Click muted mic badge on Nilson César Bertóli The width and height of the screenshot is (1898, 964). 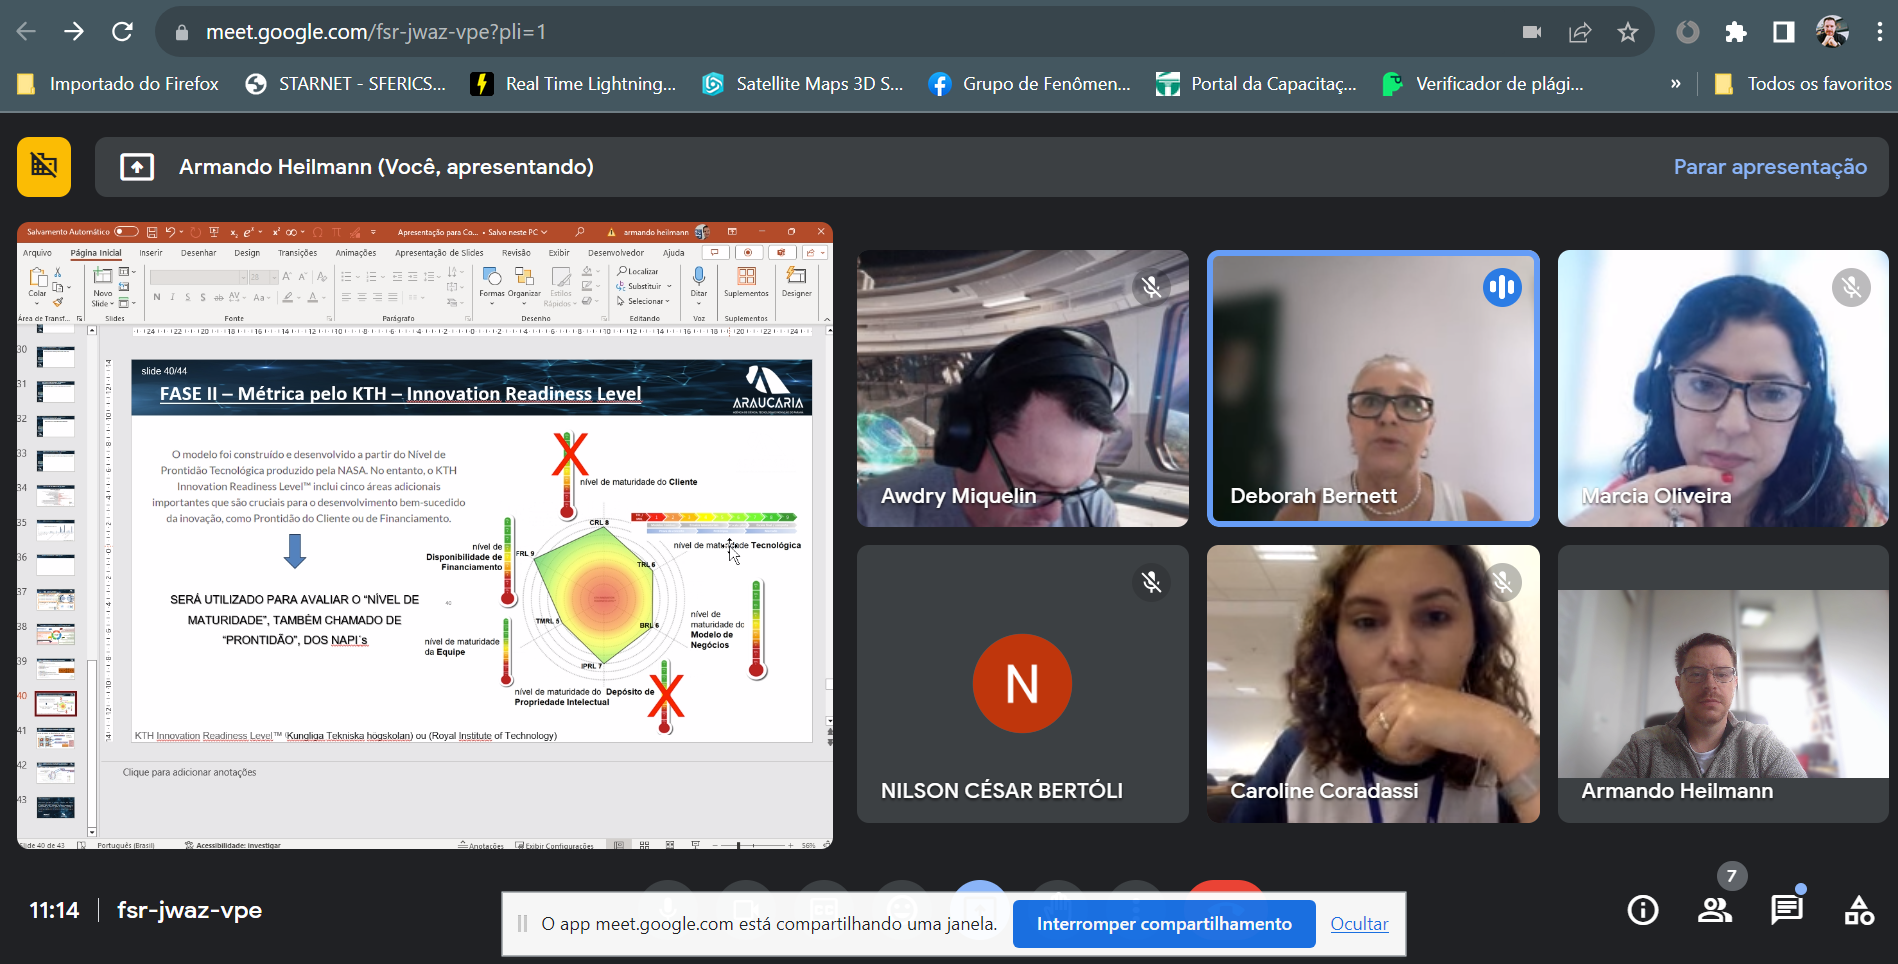click(1151, 582)
